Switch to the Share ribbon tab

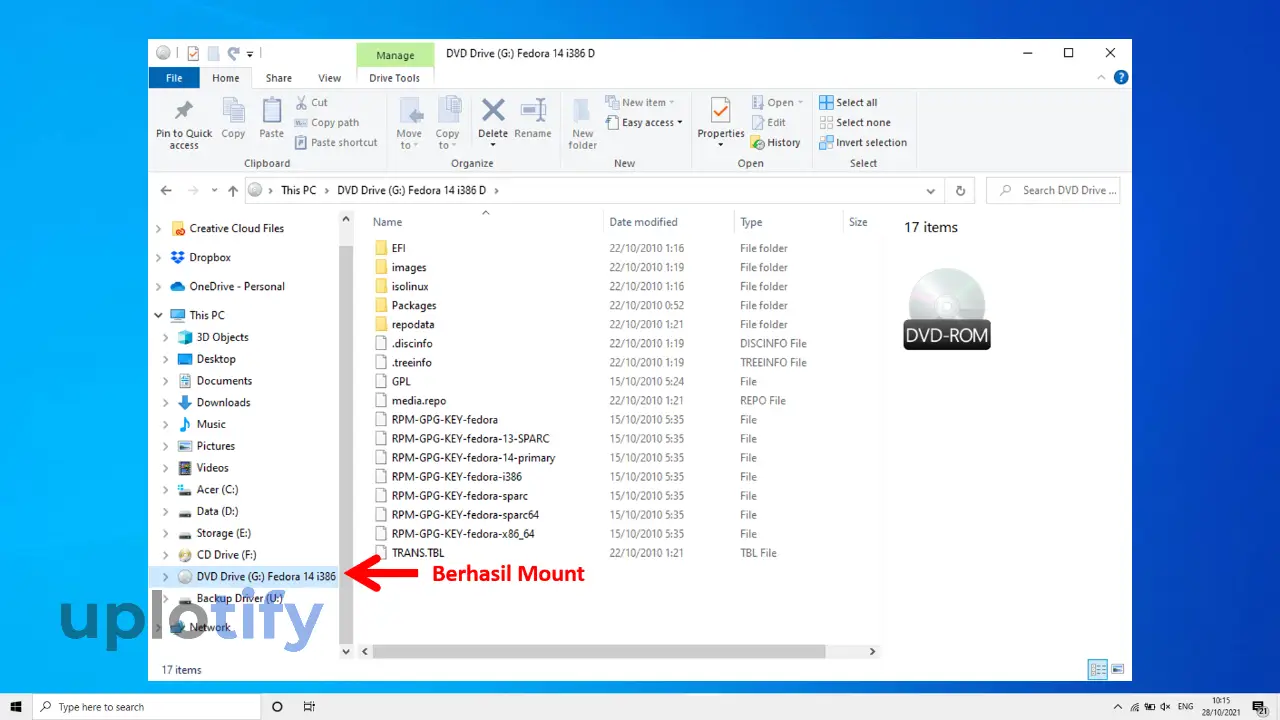click(x=279, y=78)
